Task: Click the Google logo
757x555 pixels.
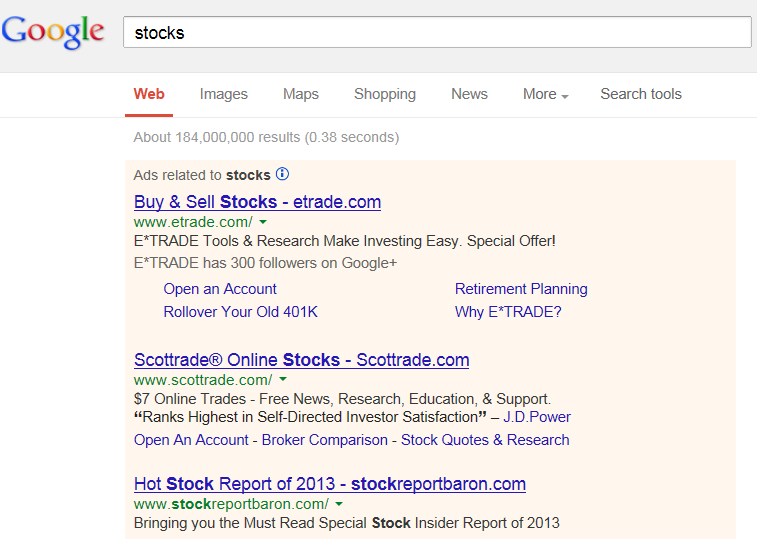Action: pos(53,32)
